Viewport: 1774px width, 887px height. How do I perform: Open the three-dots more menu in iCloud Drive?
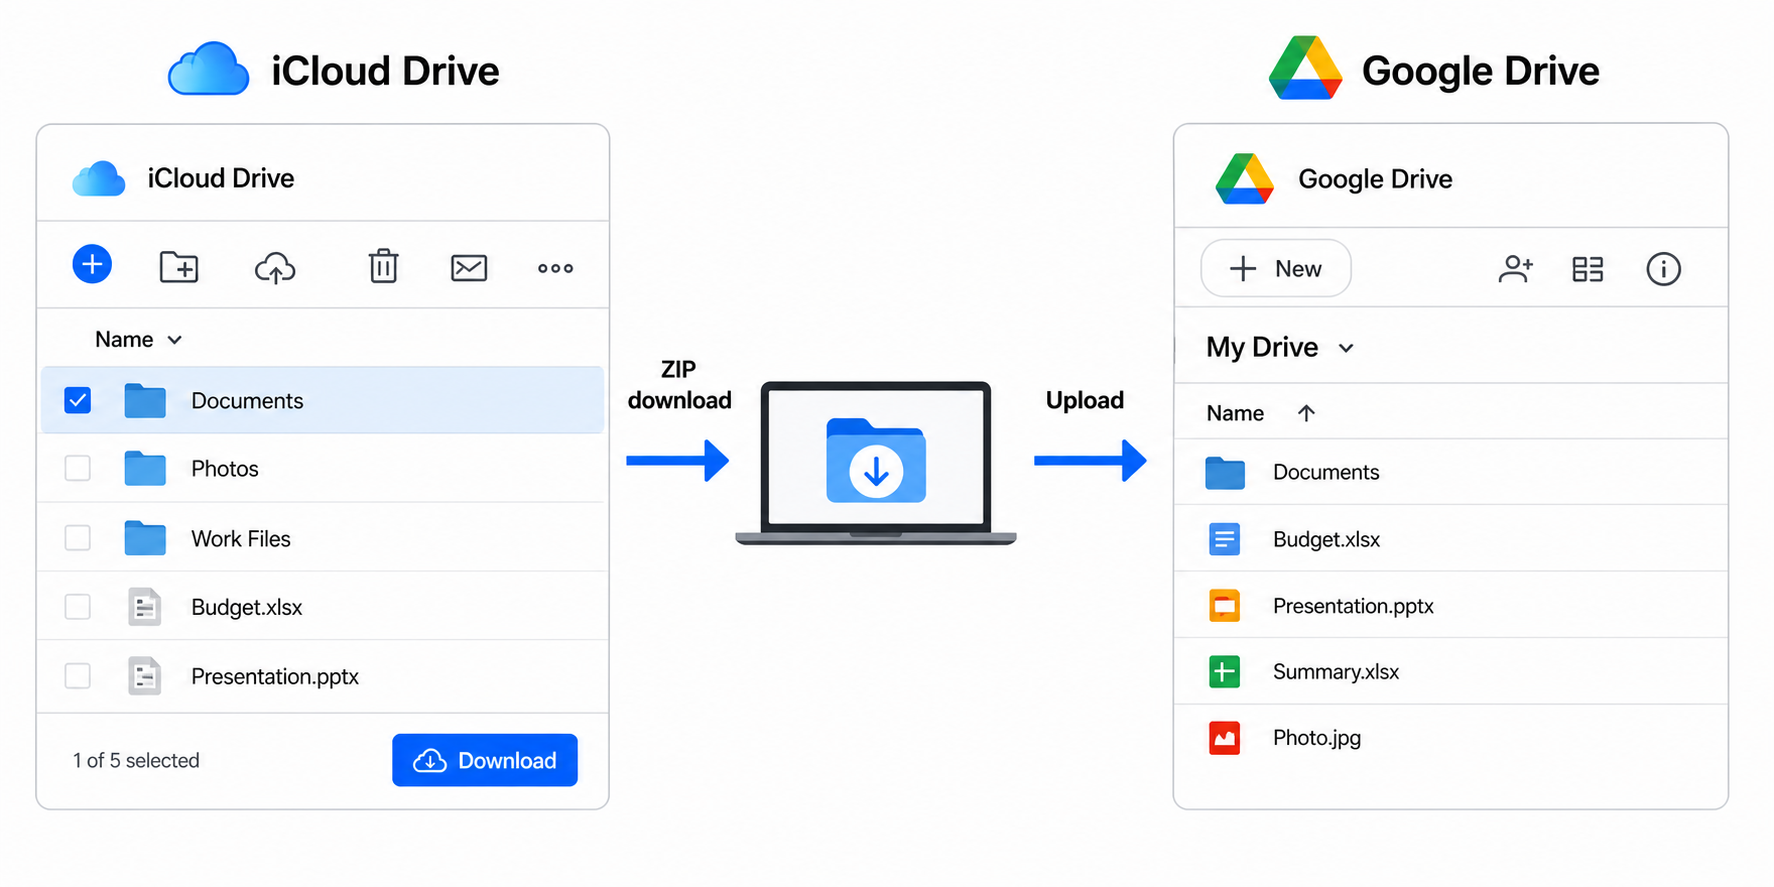(555, 268)
